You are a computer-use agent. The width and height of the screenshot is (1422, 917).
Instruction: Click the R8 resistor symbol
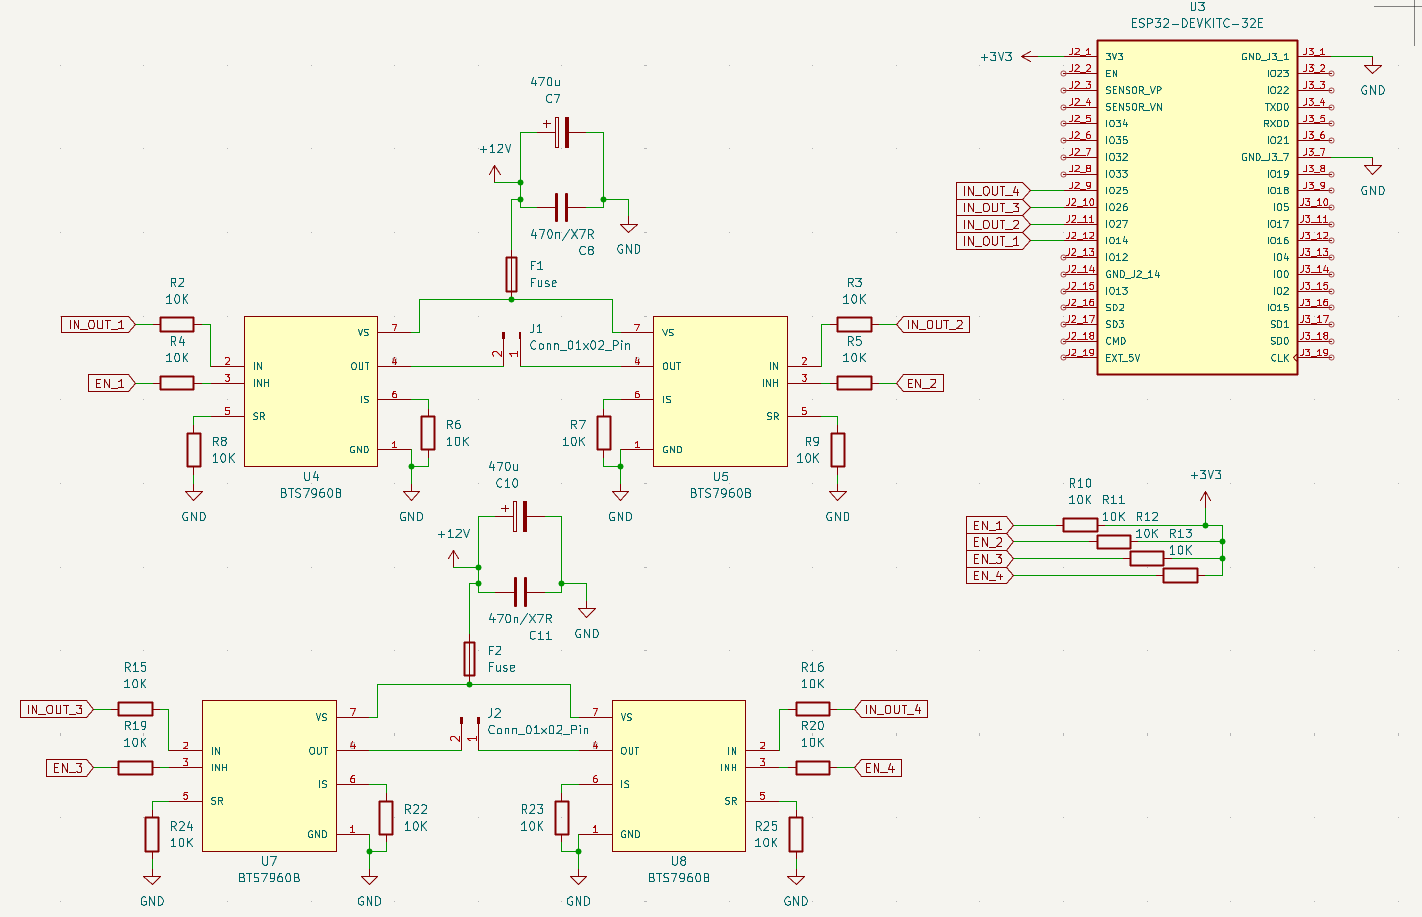click(194, 450)
